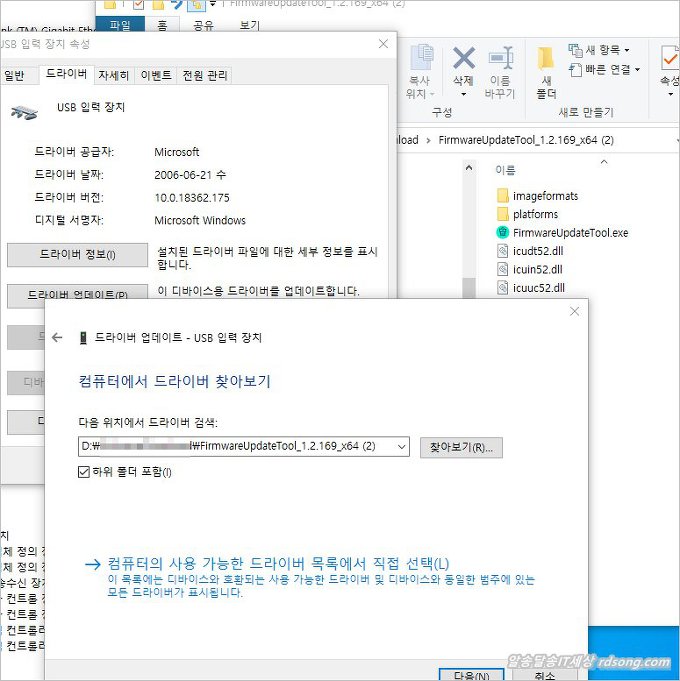Switch to the Power Management (전원 관리) tab
Screen dimensions: 680x681
204,75
